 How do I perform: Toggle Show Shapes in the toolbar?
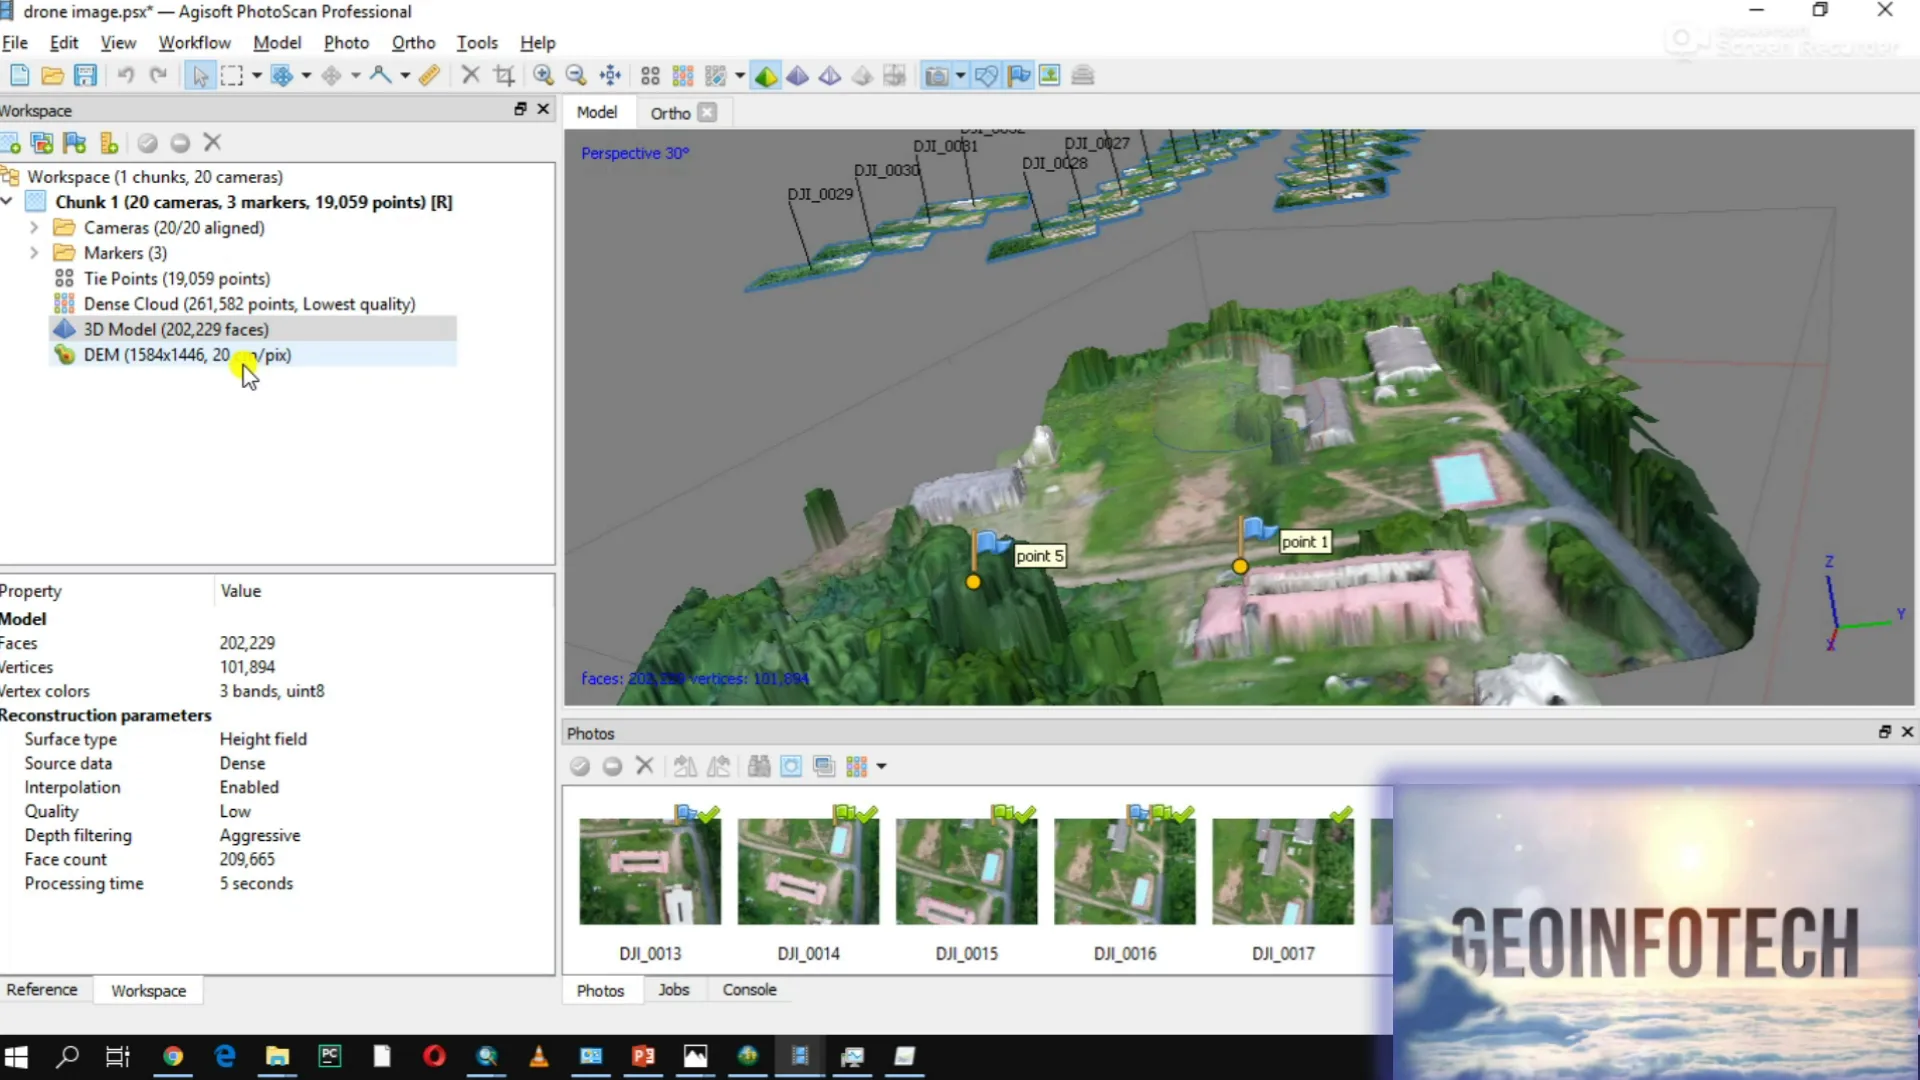(x=986, y=75)
